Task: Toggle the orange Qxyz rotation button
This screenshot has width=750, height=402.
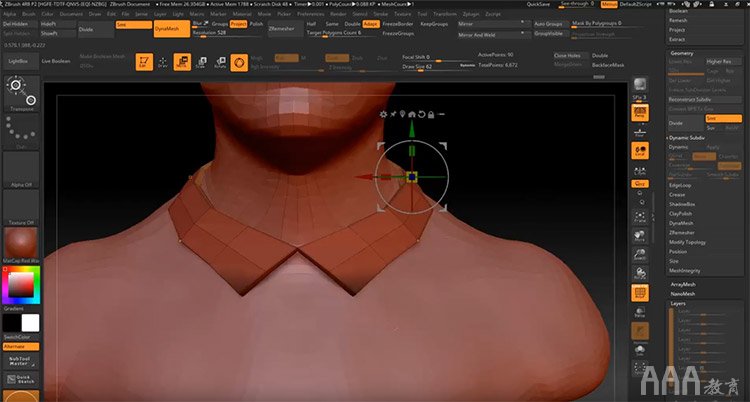Action: (x=640, y=184)
